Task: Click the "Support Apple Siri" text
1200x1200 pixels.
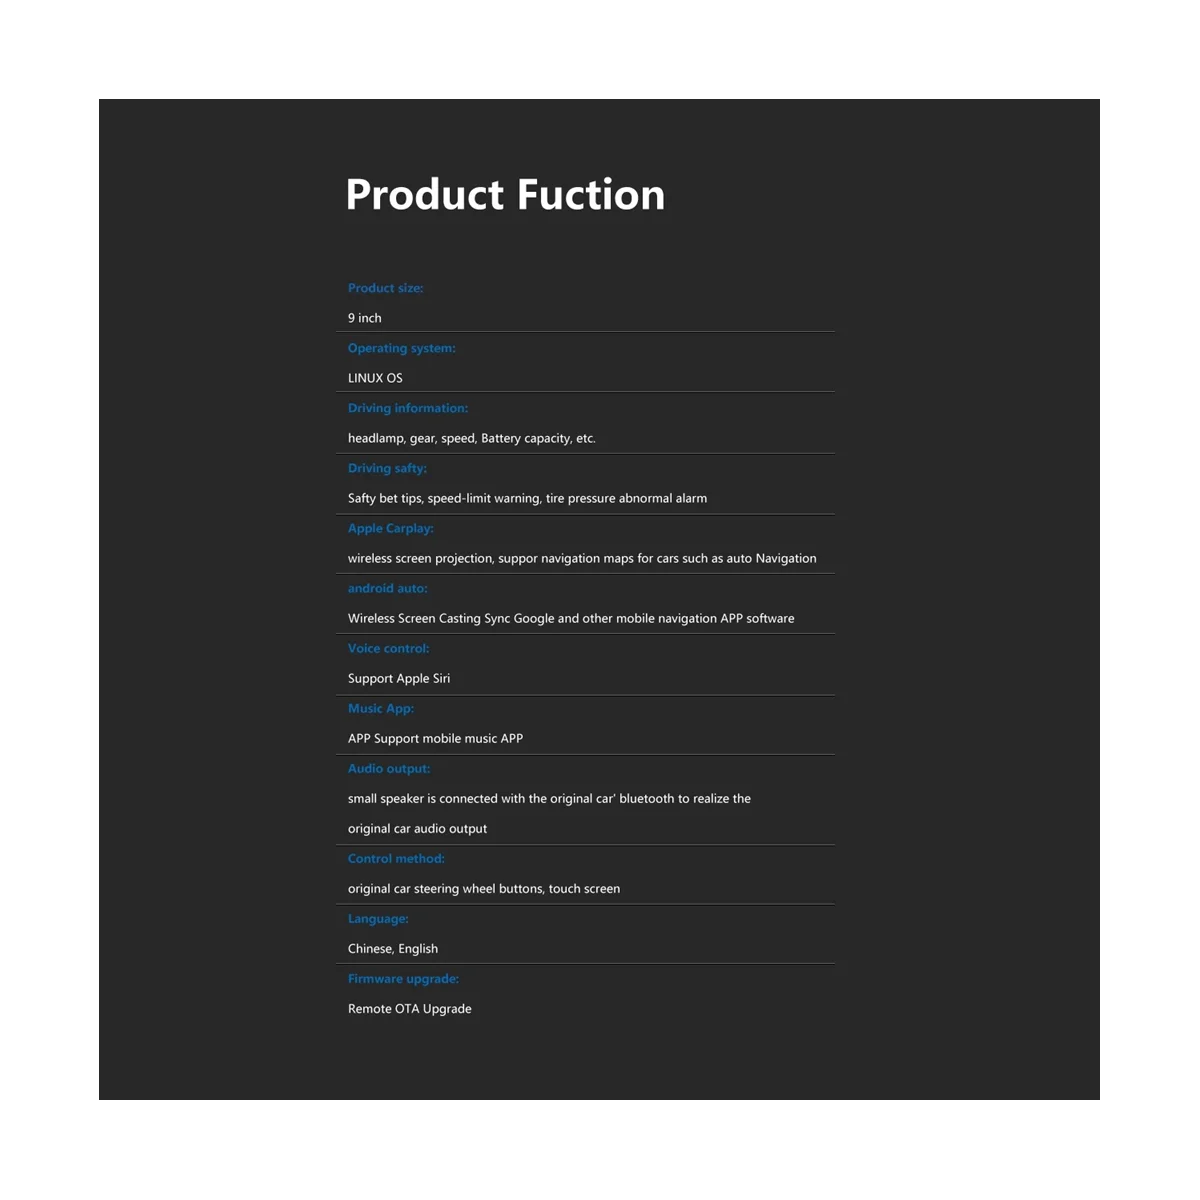Action: pyautogui.click(x=399, y=678)
